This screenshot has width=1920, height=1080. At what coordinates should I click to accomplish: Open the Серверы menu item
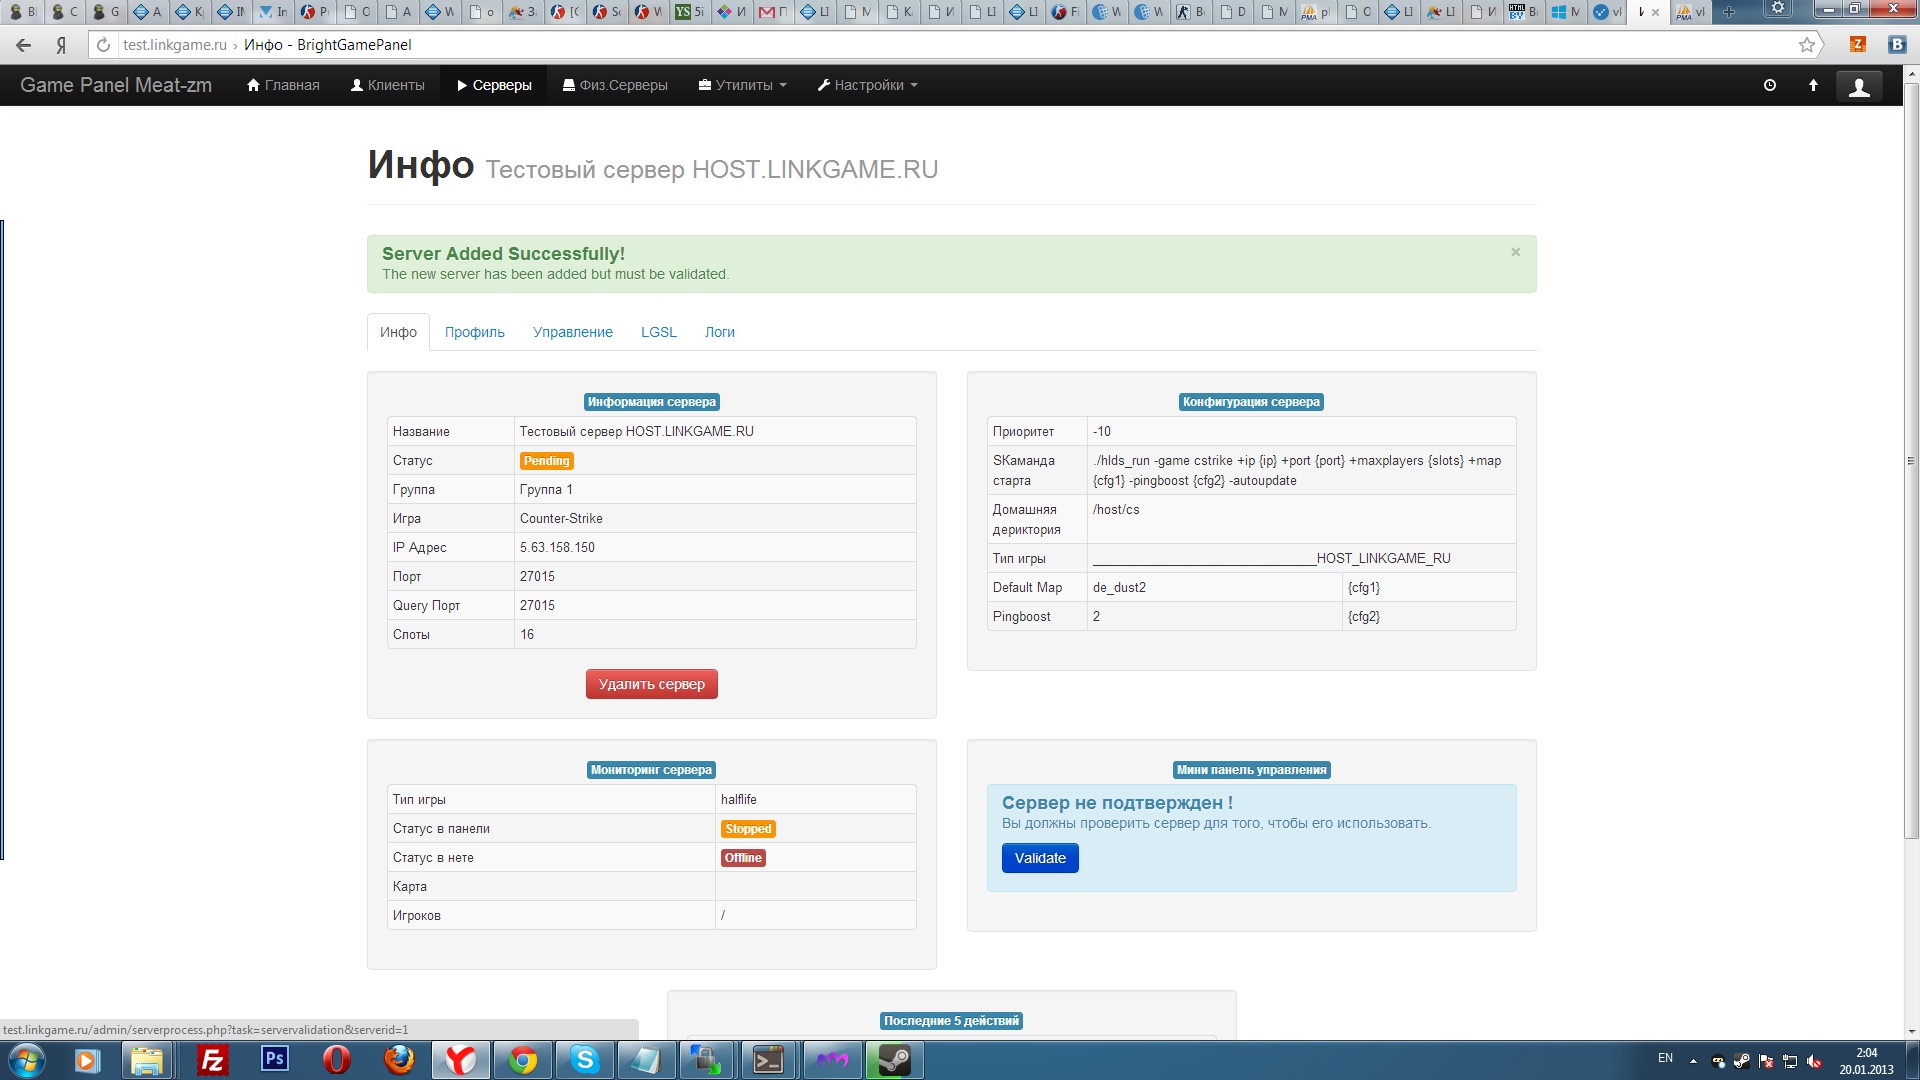pos(494,86)
